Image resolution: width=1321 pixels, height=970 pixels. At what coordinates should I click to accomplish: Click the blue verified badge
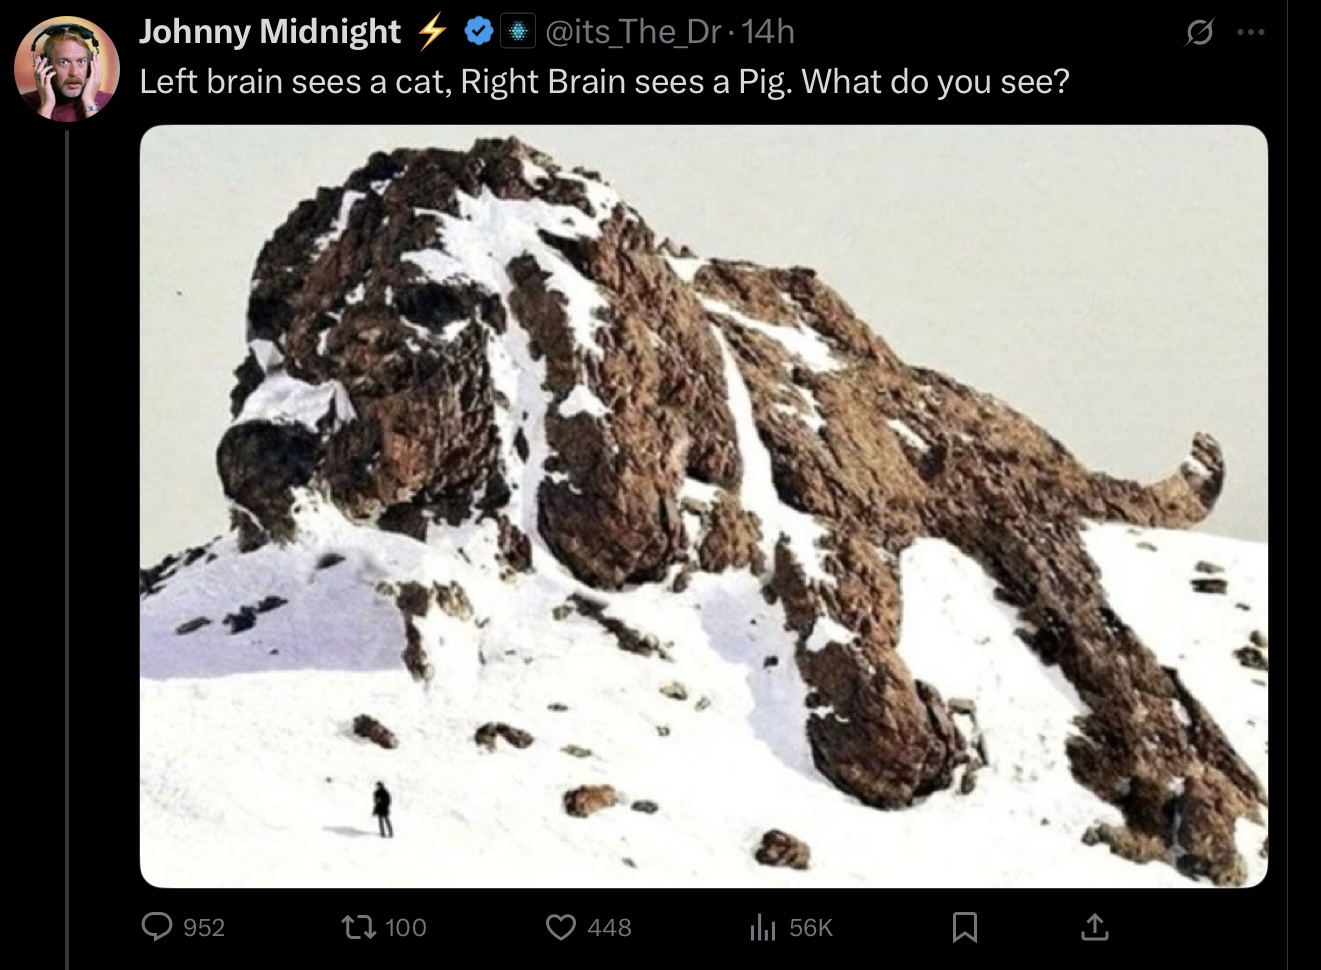(x=480, y=33)
